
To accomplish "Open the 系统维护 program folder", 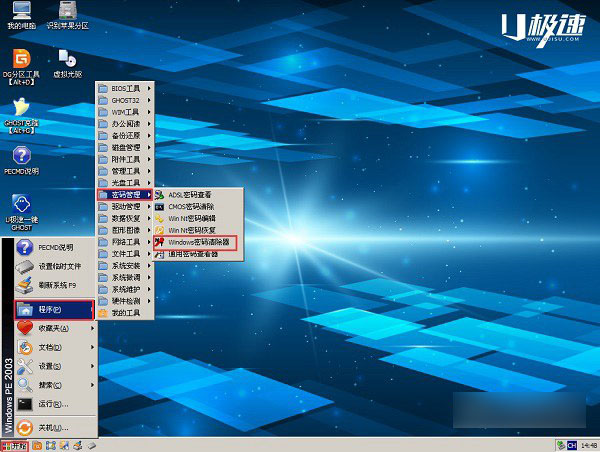I will (125, 289).
